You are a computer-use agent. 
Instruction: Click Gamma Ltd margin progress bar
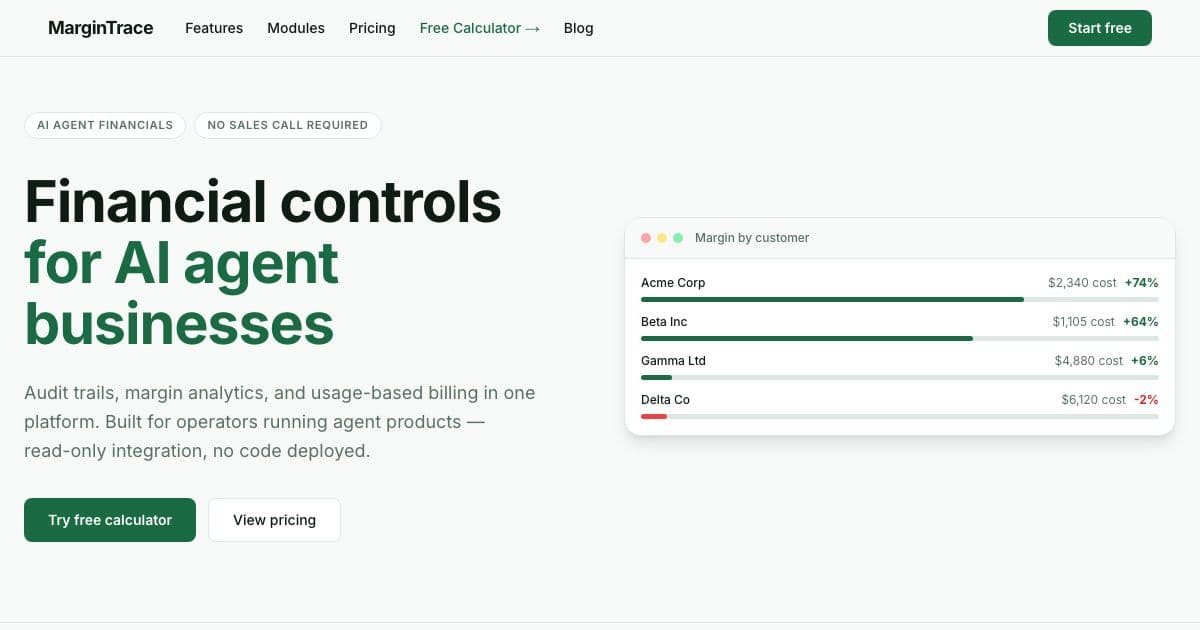[x=900, y=377]
